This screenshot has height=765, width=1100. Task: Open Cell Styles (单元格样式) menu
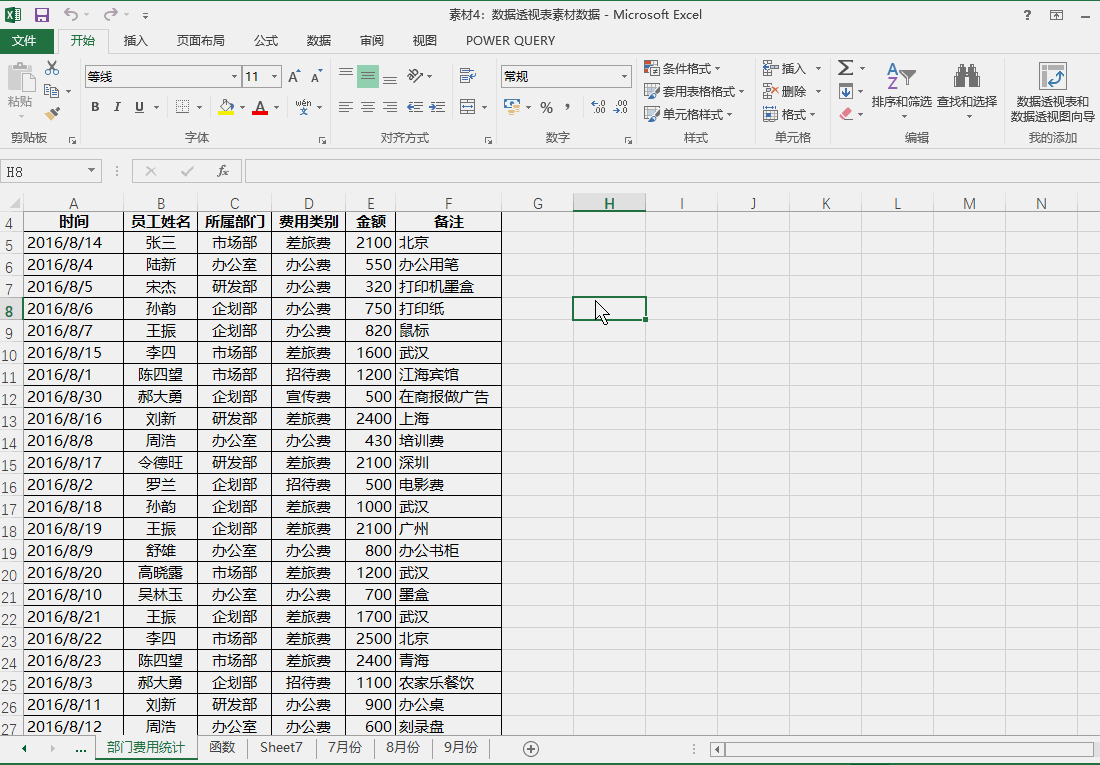(689, 114)
